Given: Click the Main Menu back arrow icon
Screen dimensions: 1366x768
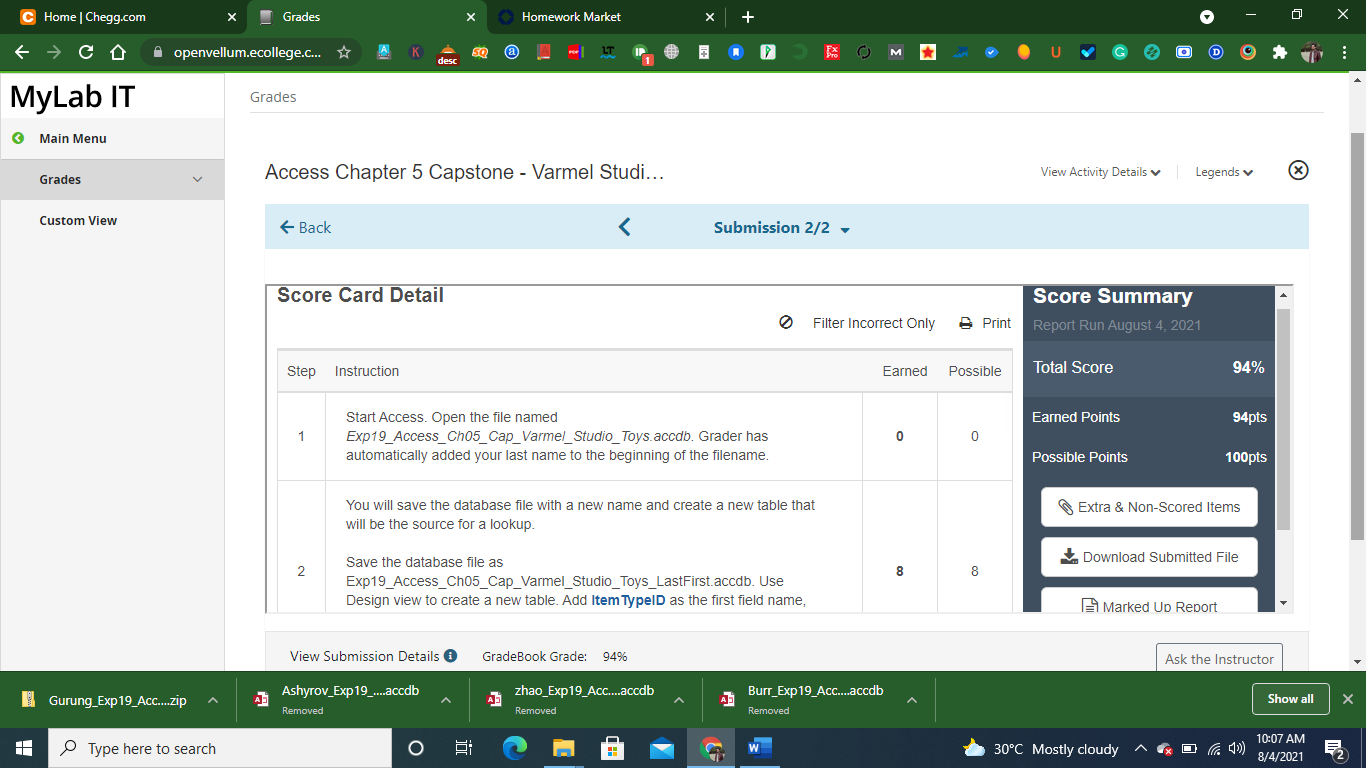Looking at the screenshot, I should click(18, 138).
